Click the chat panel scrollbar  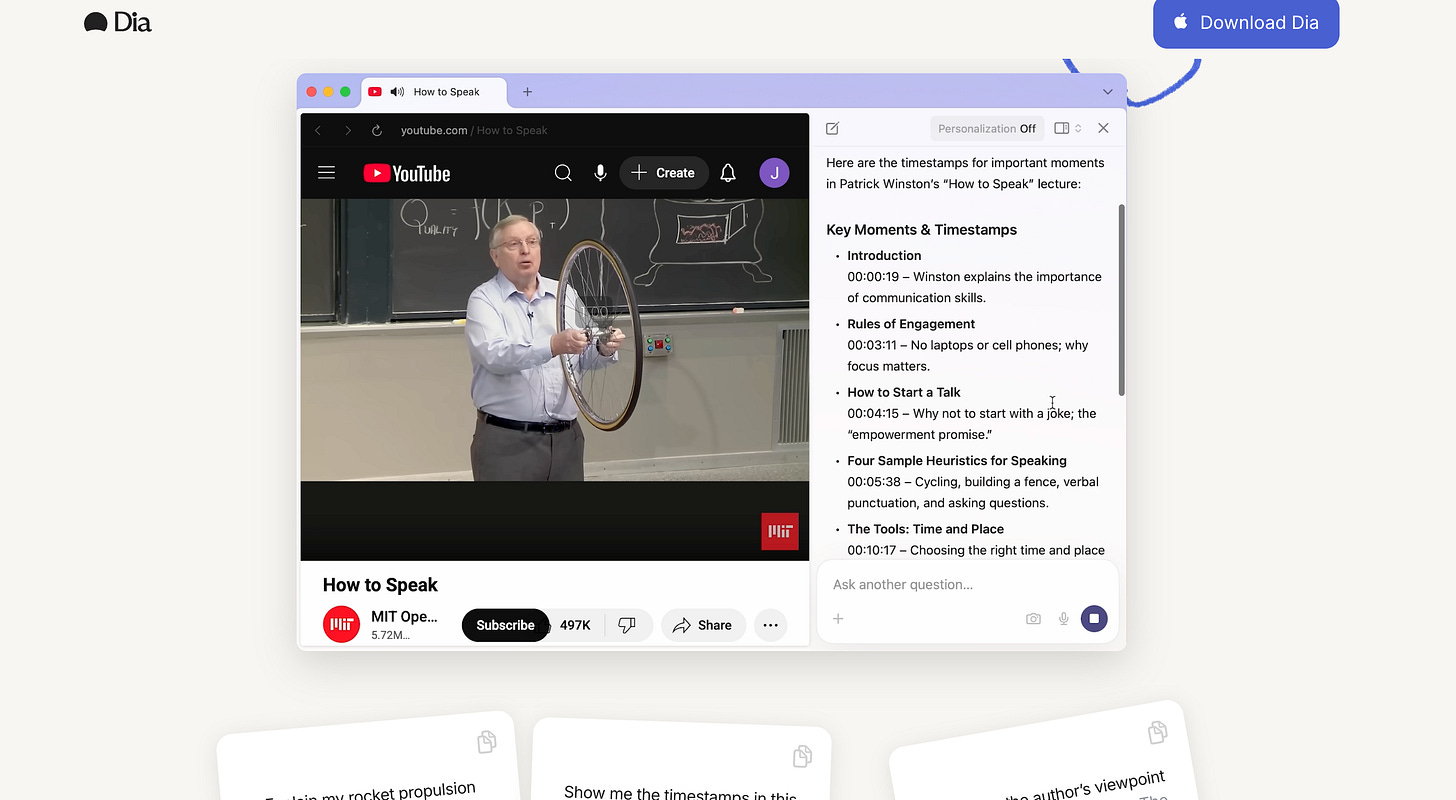pyautogui.click(x=1121, y=300)
